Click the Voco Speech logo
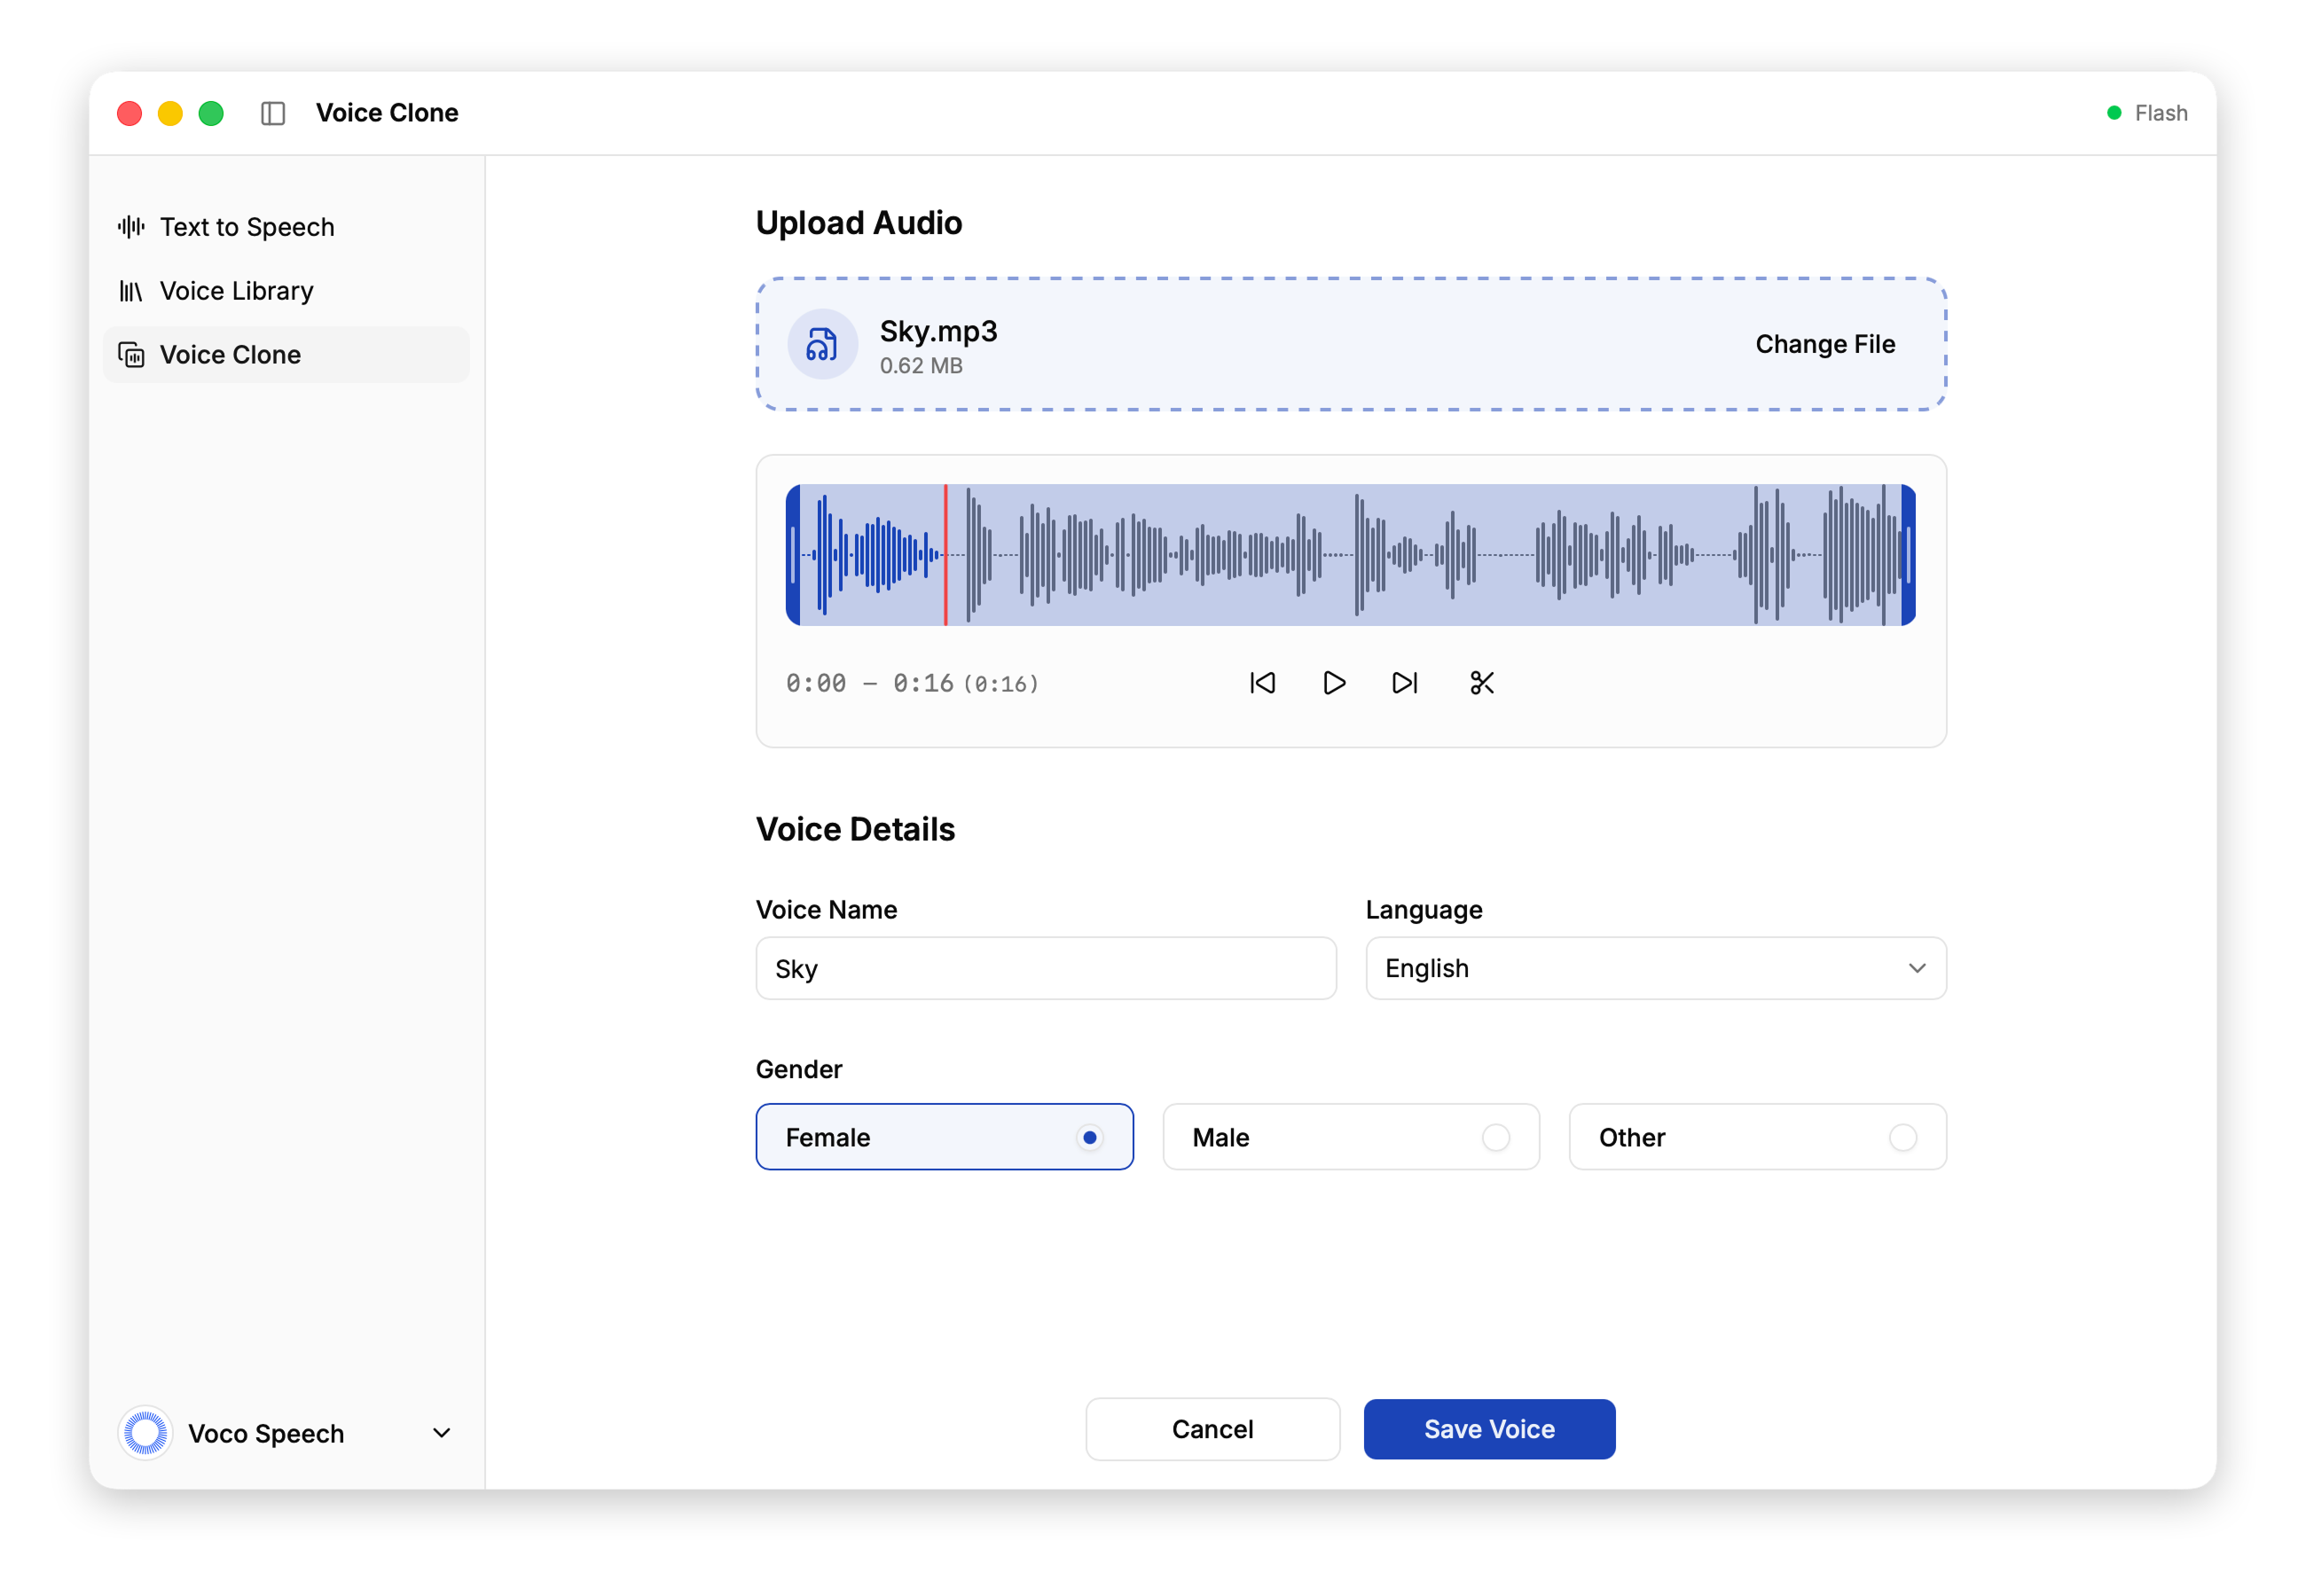Viewport: 2306px width, 1596px height. [145, 1432]
